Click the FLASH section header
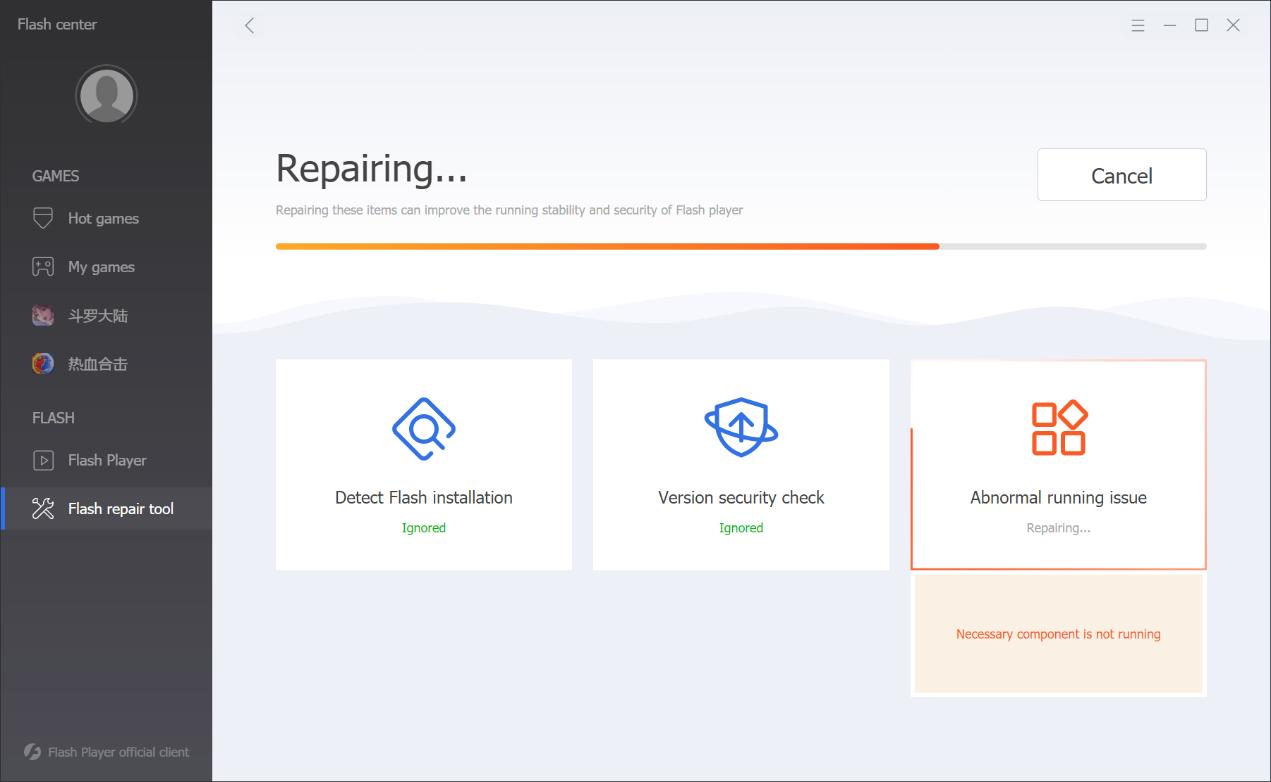 [x=53, y=418]
